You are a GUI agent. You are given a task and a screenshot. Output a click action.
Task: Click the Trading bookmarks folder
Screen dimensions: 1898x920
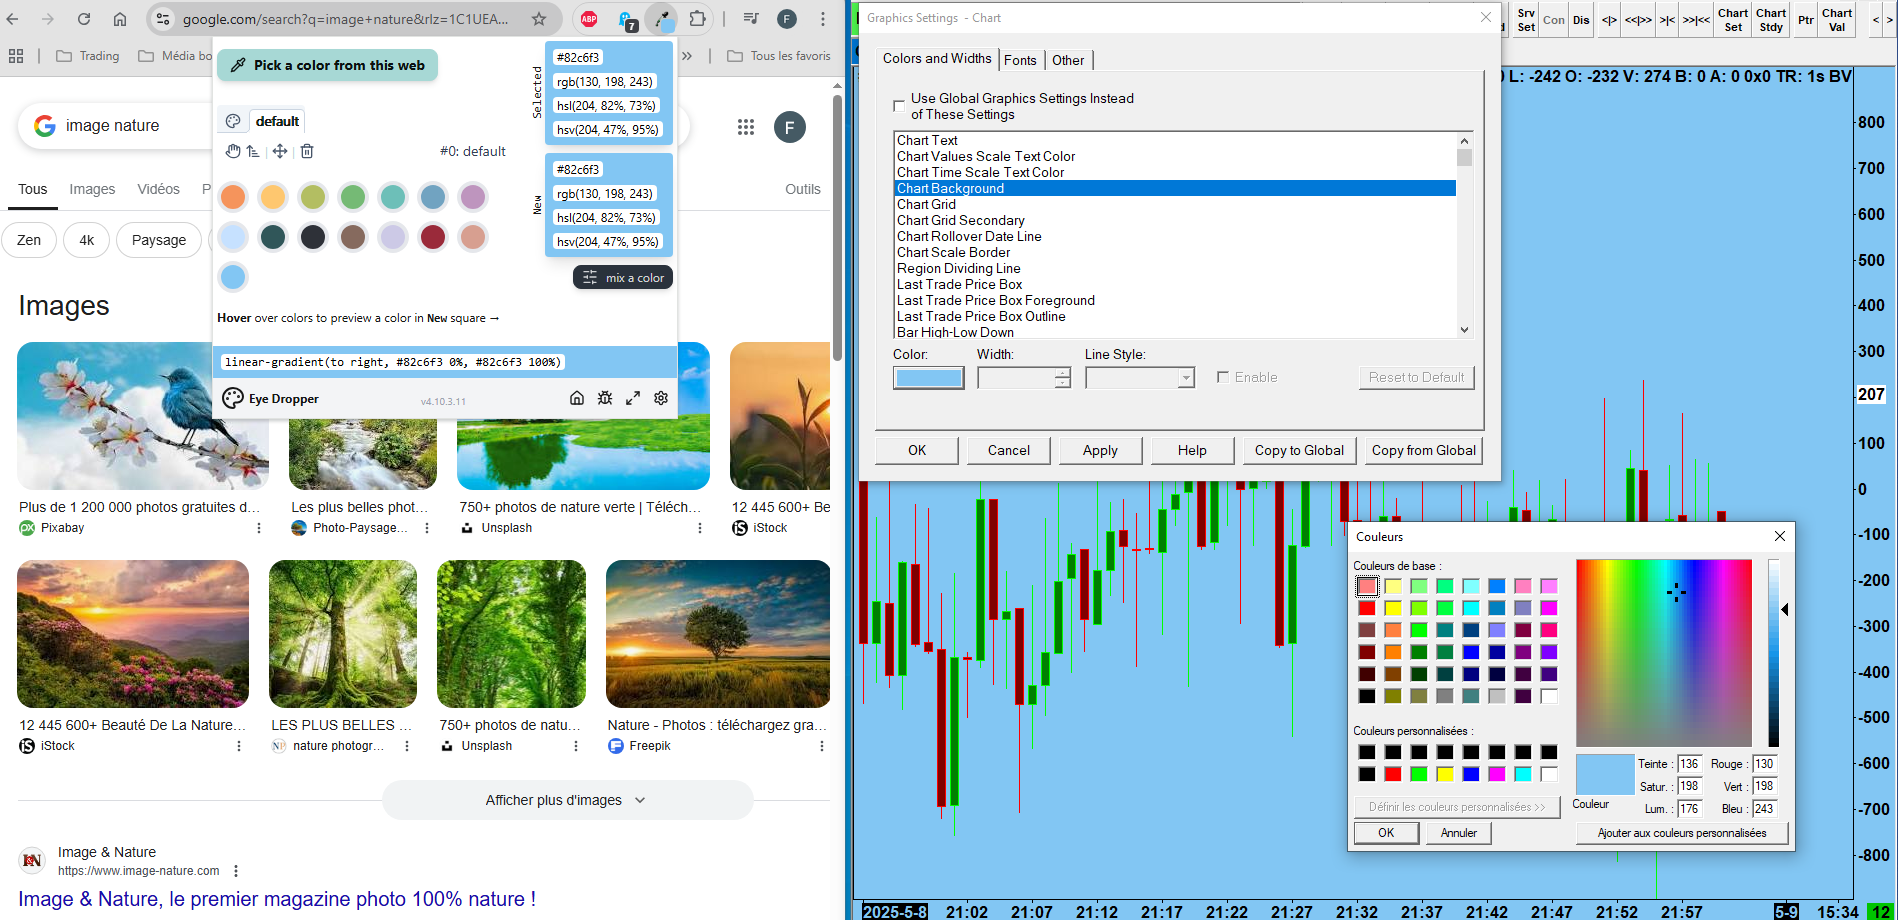tap(88, 56)
